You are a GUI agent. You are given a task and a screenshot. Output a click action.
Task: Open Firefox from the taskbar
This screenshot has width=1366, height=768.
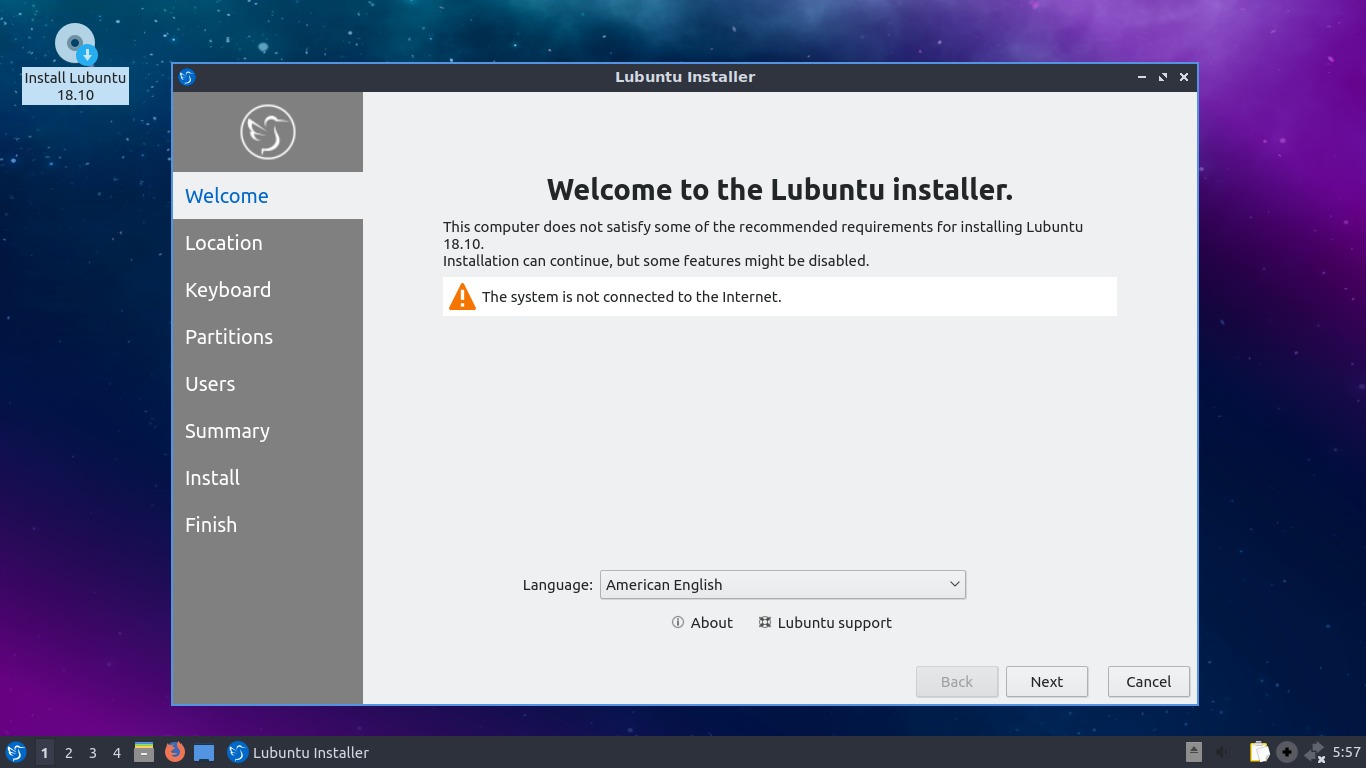(x=174, y=753)
